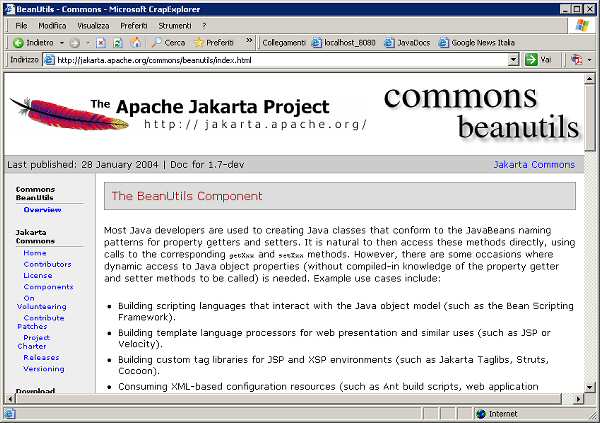Open the Releases sidebar link
This screenshot has height=423, width=600.
[x=41, y=358]
